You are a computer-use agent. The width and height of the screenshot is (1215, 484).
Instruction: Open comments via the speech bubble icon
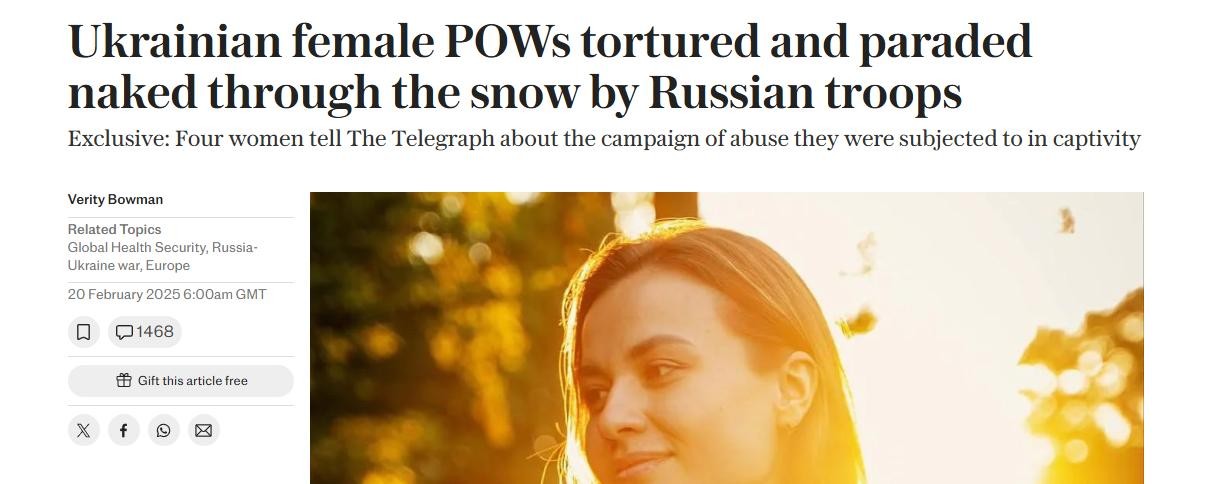(124, 332)
